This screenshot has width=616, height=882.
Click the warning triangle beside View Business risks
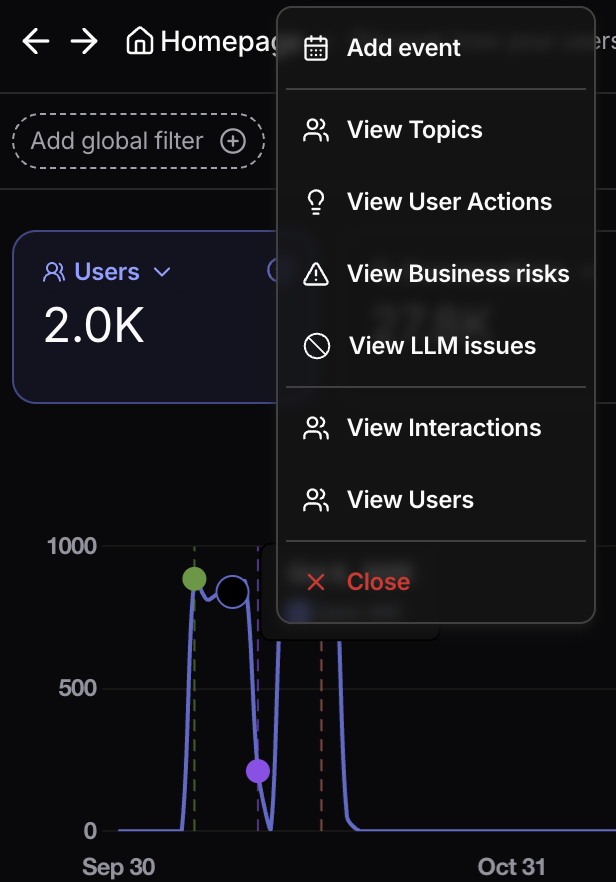point(316,274)
